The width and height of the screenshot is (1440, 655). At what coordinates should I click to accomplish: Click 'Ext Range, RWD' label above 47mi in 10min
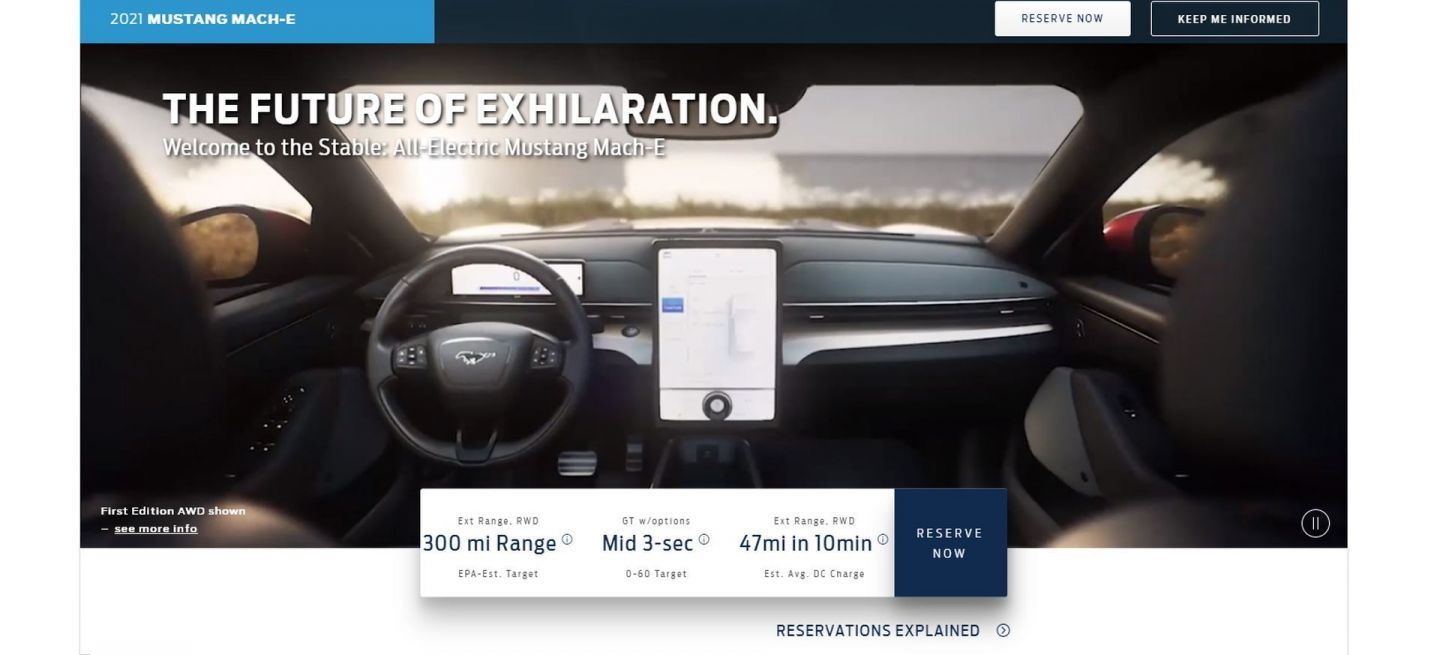click(814, 521)
